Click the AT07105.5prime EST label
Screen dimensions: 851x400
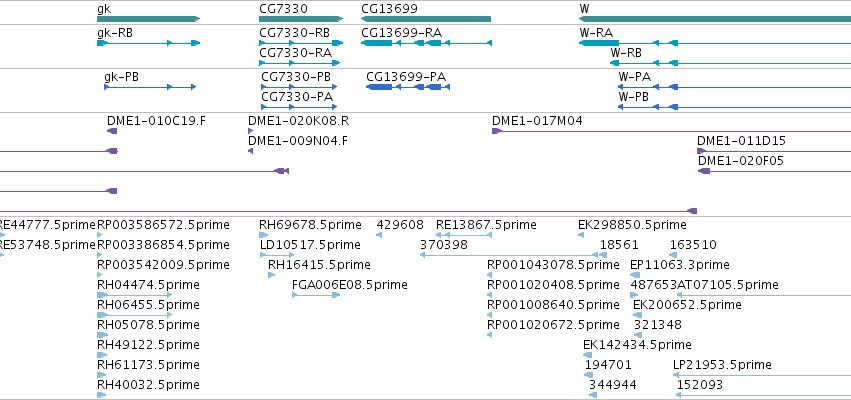click(728, 285)
